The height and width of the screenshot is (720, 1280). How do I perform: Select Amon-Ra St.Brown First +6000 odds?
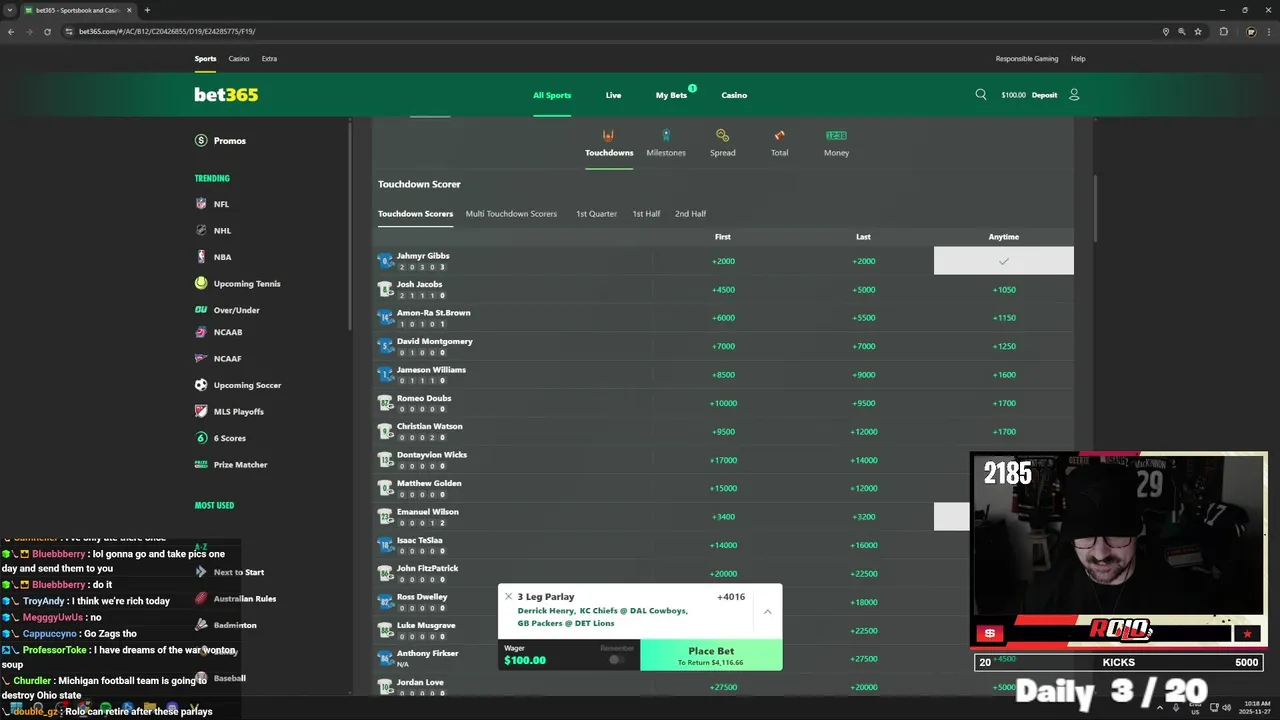click(x=723, y=318)
